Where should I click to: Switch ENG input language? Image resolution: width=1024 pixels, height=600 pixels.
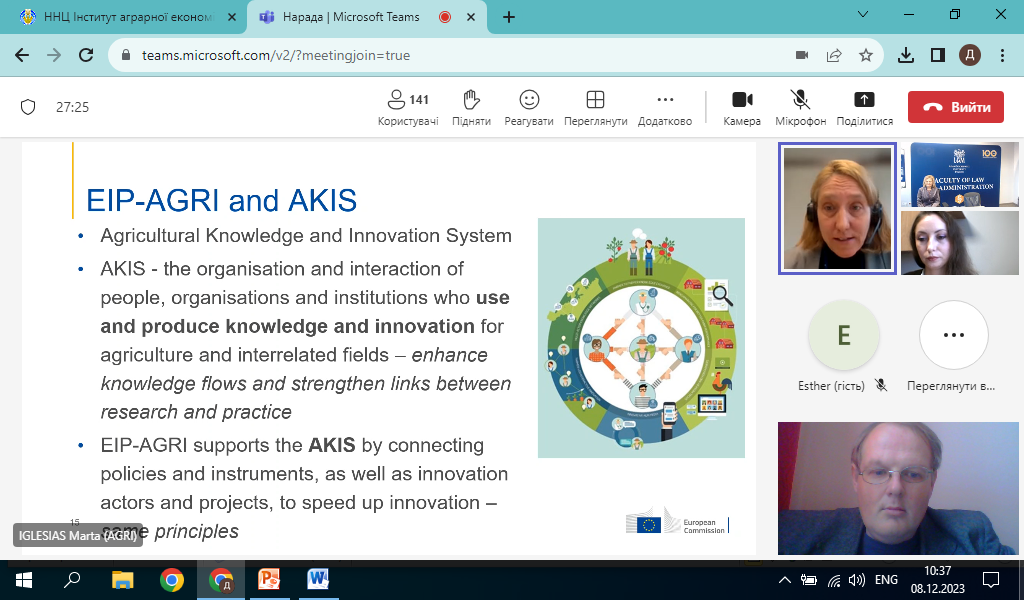pos(886,580)
